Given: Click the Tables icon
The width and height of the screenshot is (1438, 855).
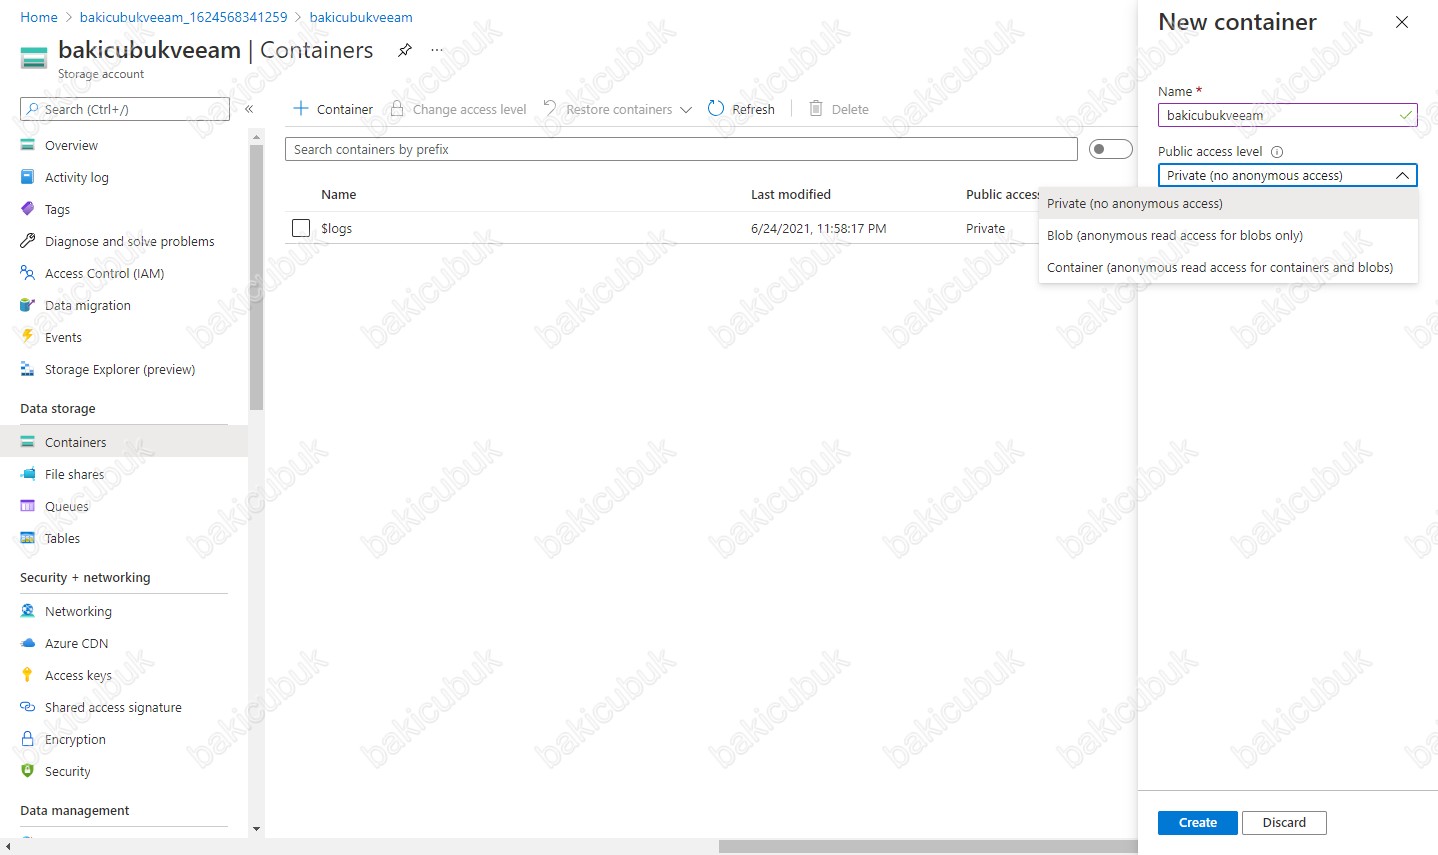Looking at the screenshot, I should [28, 538].
